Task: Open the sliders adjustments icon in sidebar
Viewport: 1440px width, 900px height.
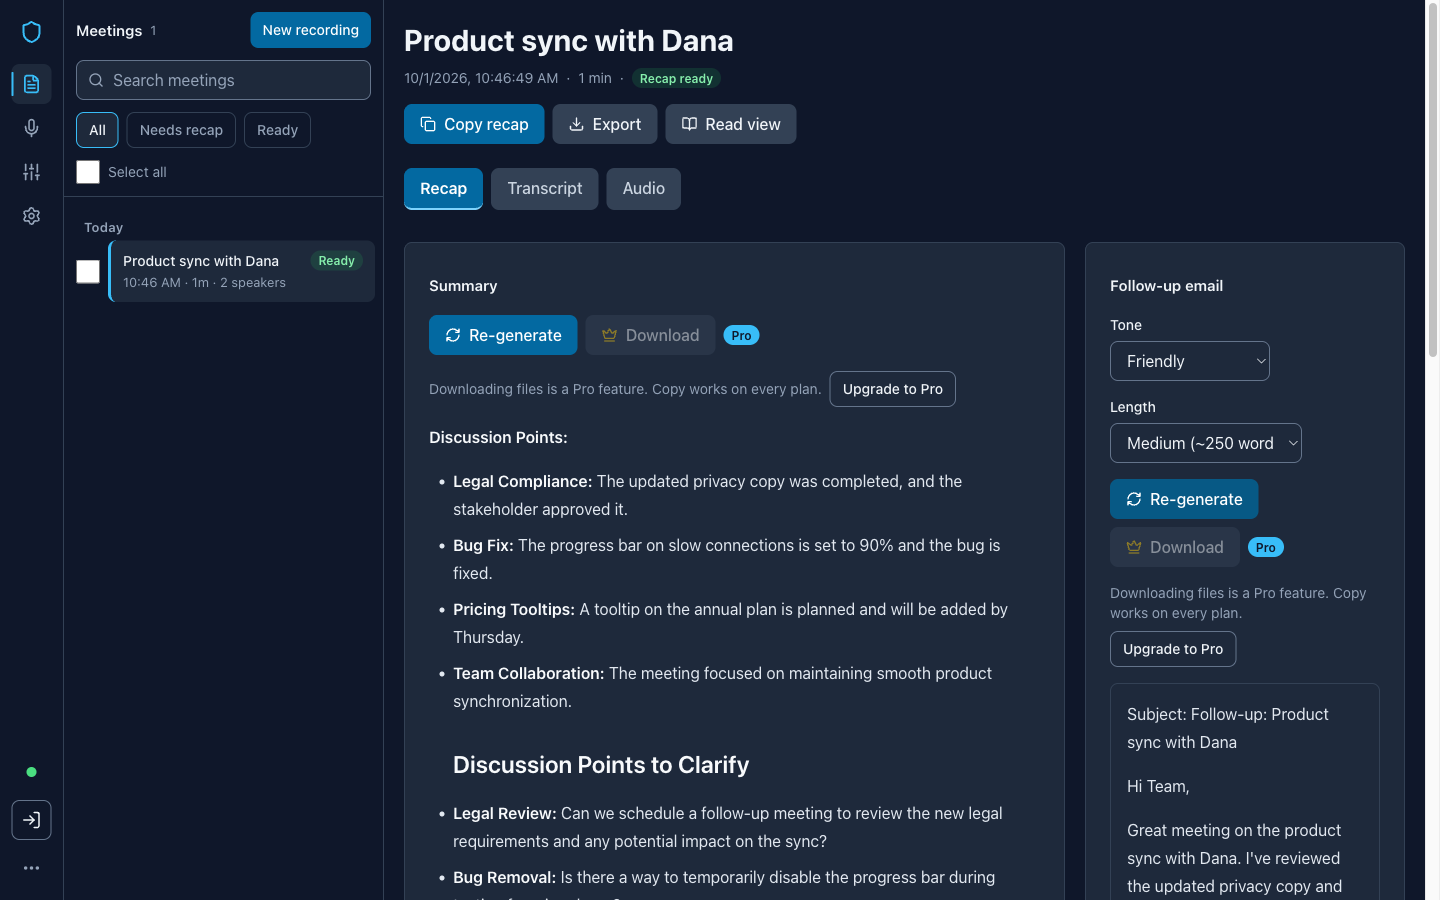Action: click(x=31, y=172)
